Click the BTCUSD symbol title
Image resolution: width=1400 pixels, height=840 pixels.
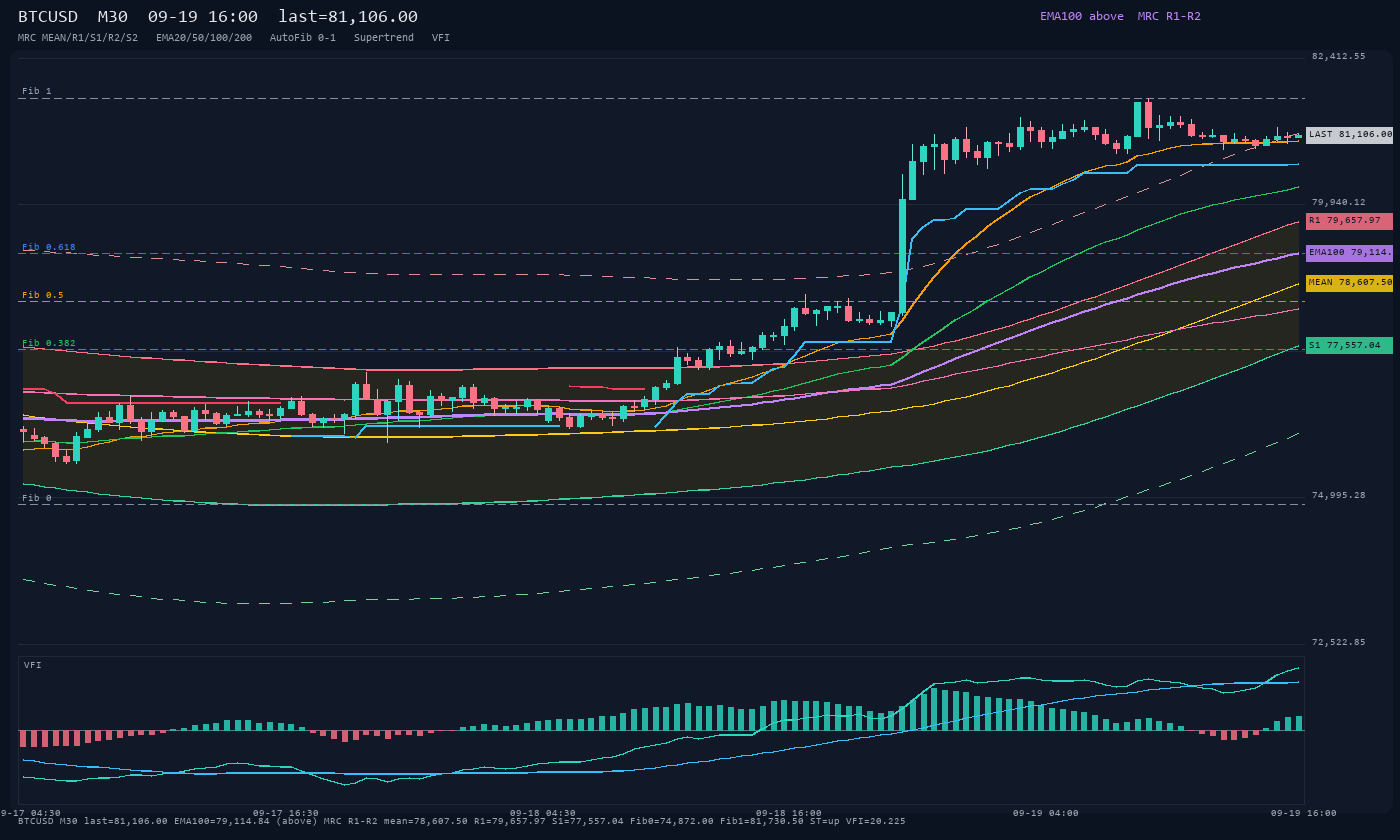(48, 17)
